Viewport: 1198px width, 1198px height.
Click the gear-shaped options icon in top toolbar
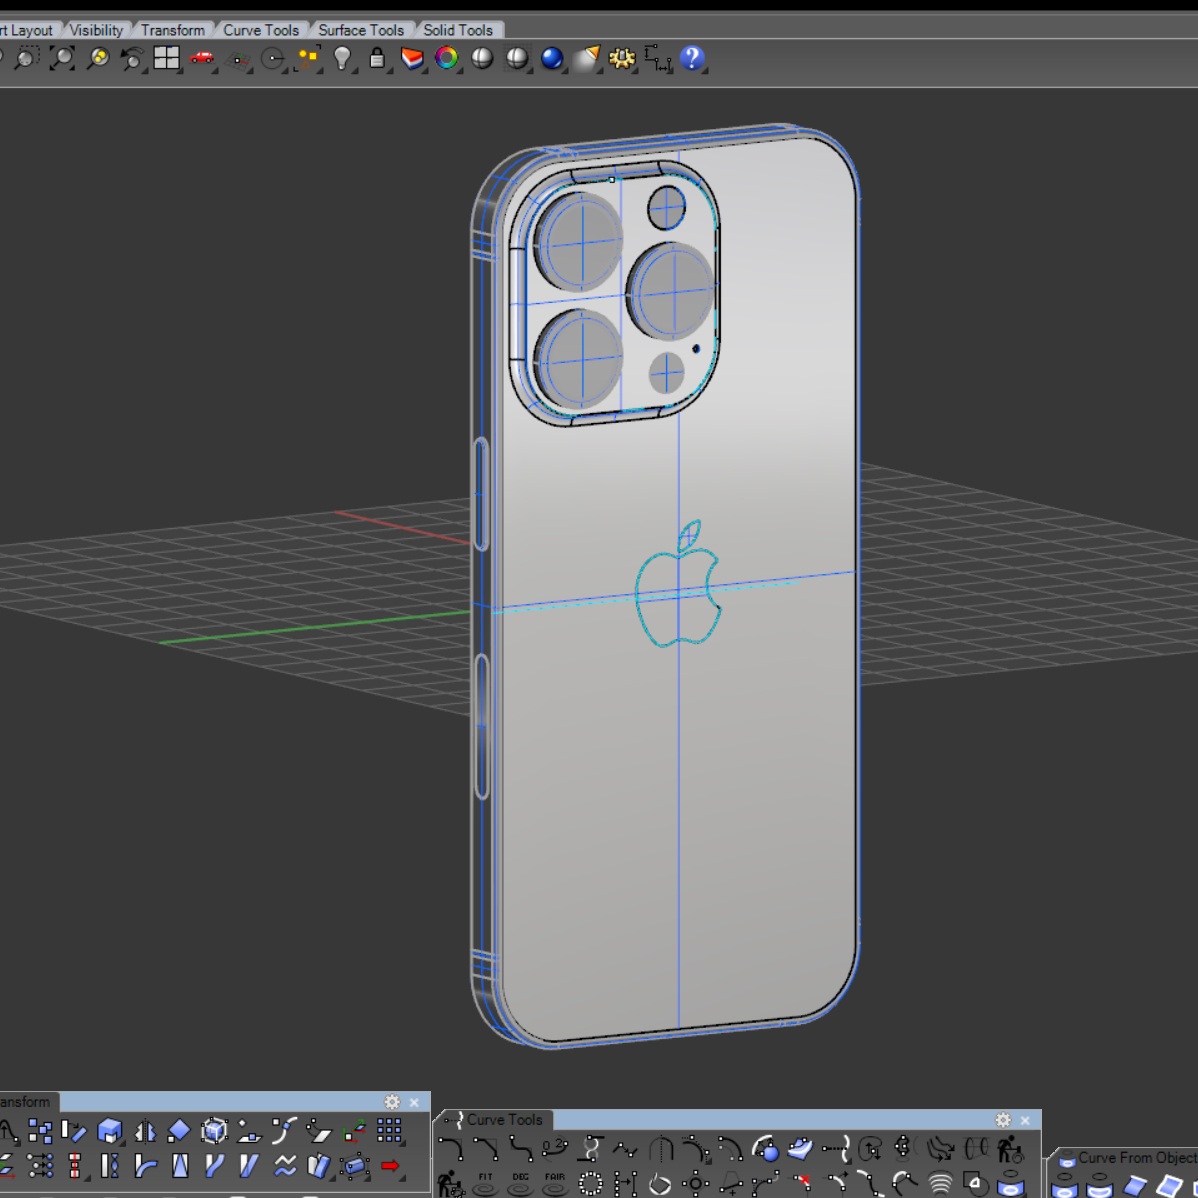(x=622, y=58)
